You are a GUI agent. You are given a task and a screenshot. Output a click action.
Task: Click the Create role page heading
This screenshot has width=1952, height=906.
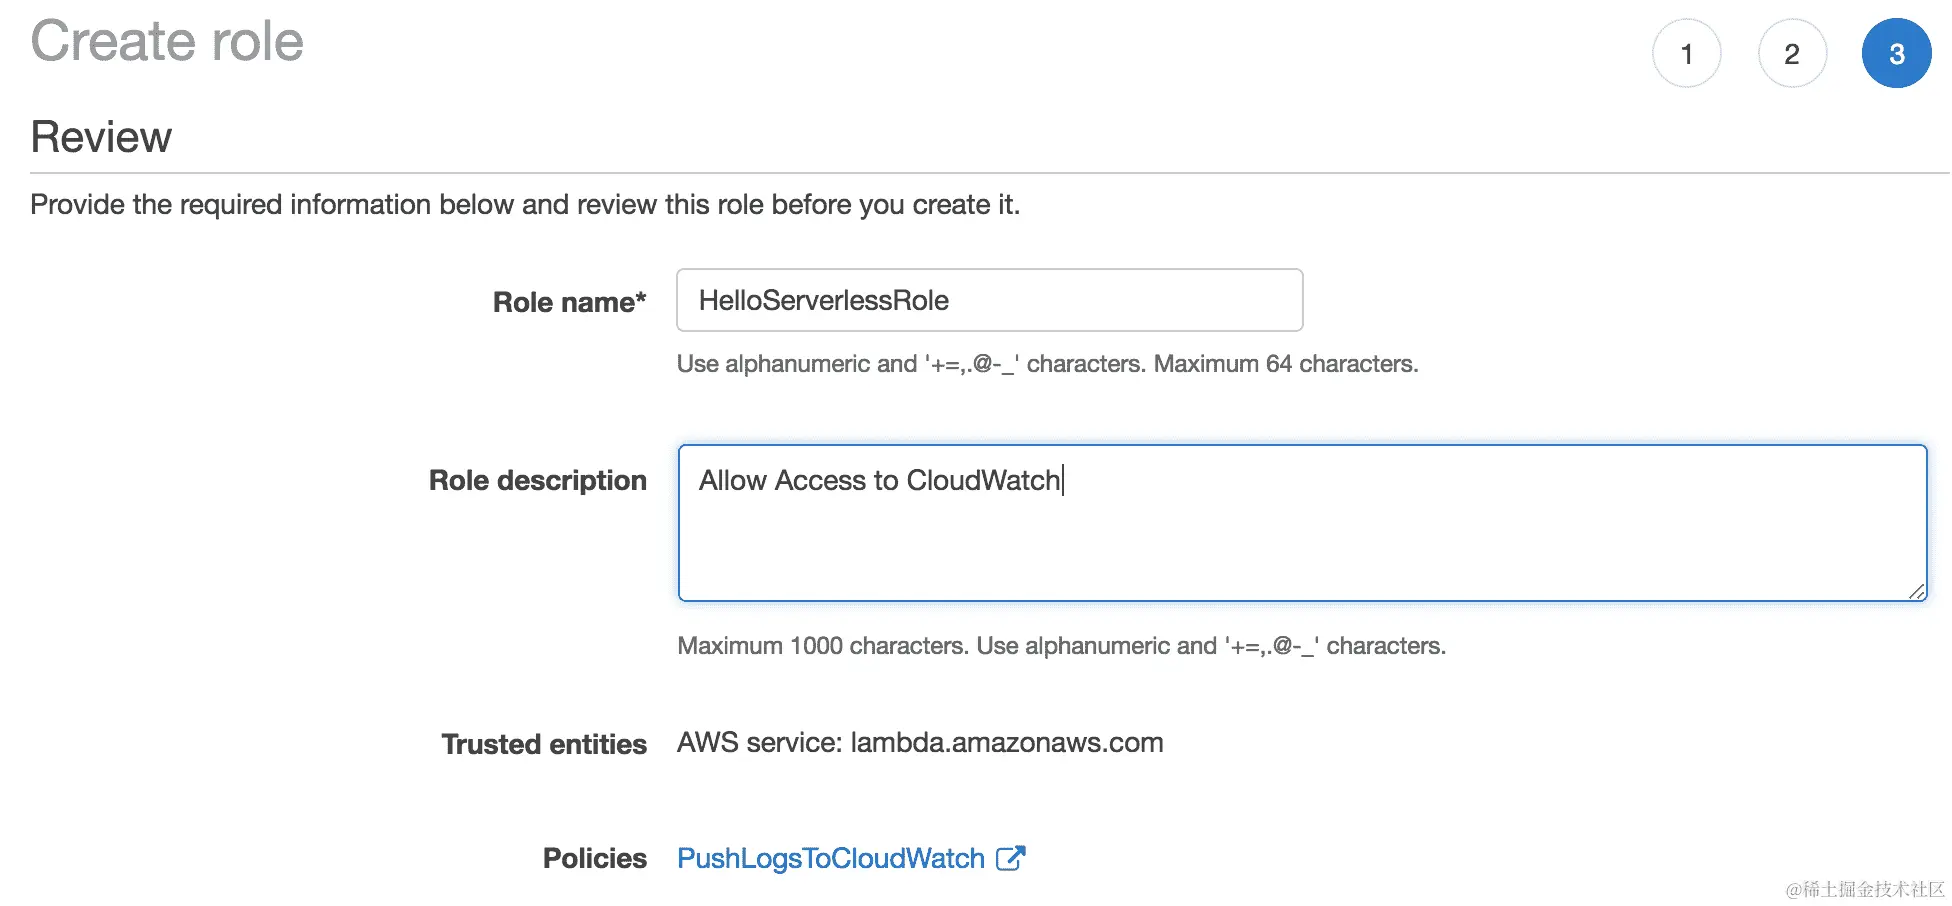point(167,42)
